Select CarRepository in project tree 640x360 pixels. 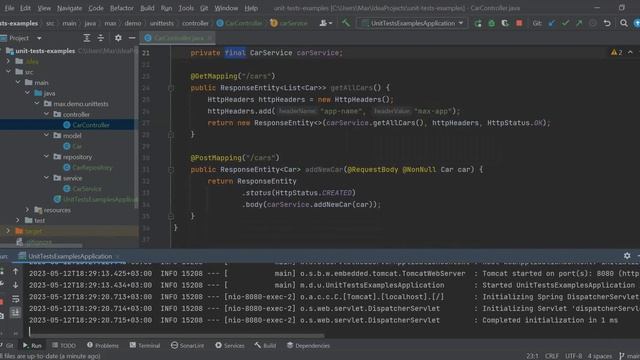click(92, 167)
